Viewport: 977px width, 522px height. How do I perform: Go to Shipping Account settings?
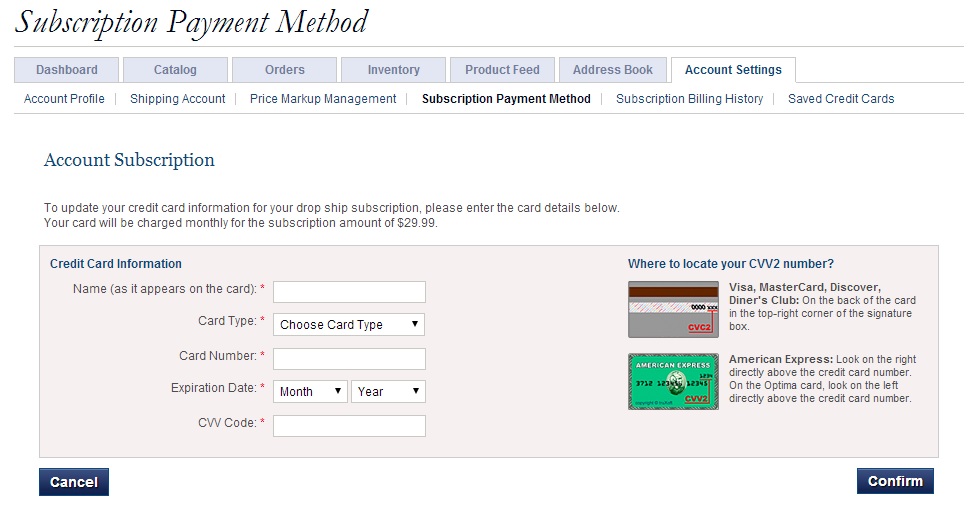[178, 99]
